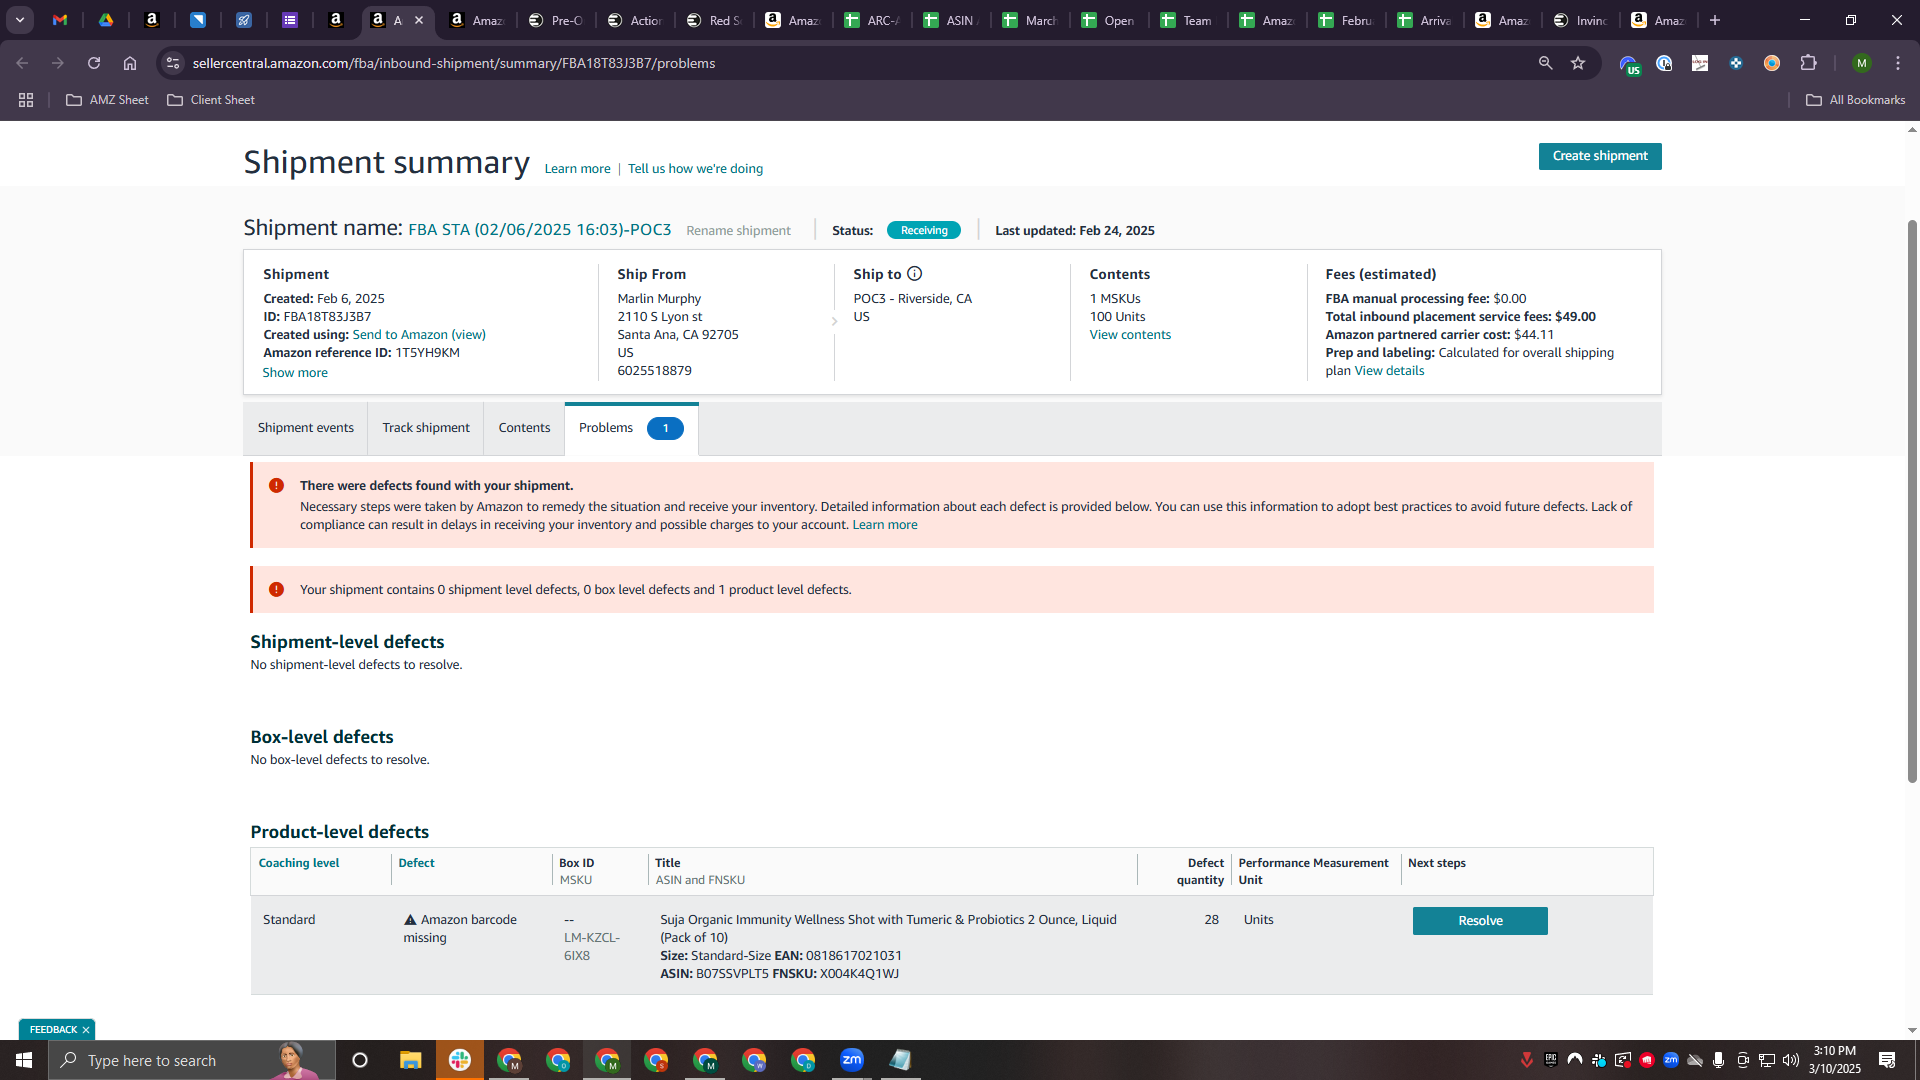Open Zoom from the taskbar
This screenshot has height=1080, width=1920.
(x=852, y=1060)
